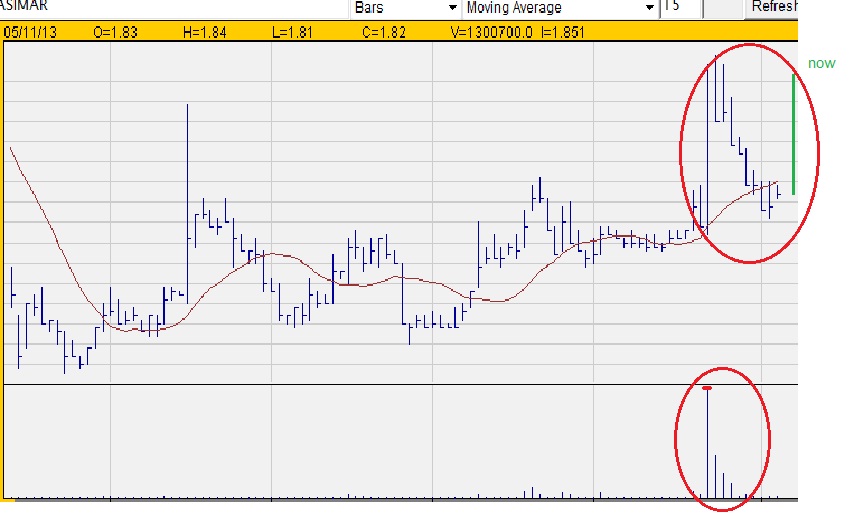This screenshot has width=852, height=523.
Task: Click the C=1.82 close value
Action: (x=384, y=33)
